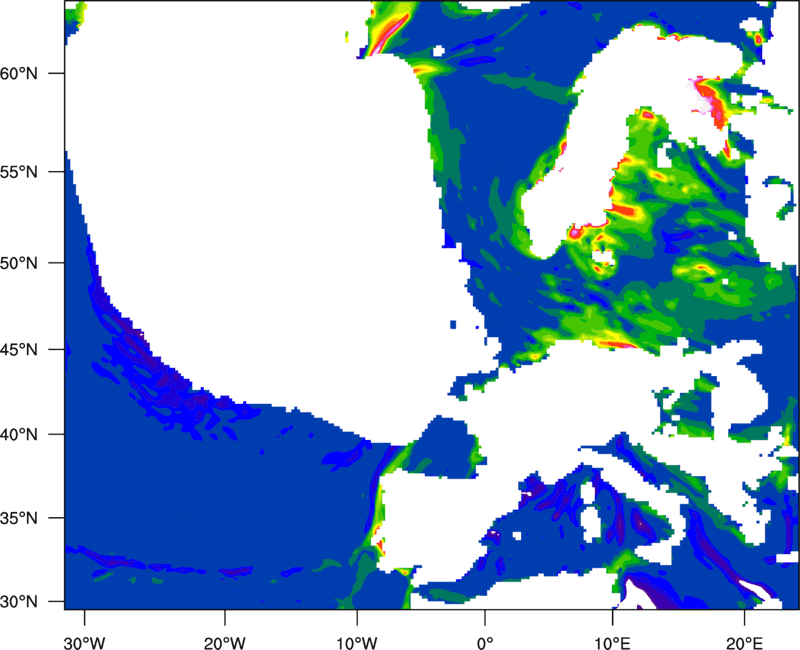Screen dimensions: 800x650
Task: Click the 20°E longitude label
Action: [744, 643]
